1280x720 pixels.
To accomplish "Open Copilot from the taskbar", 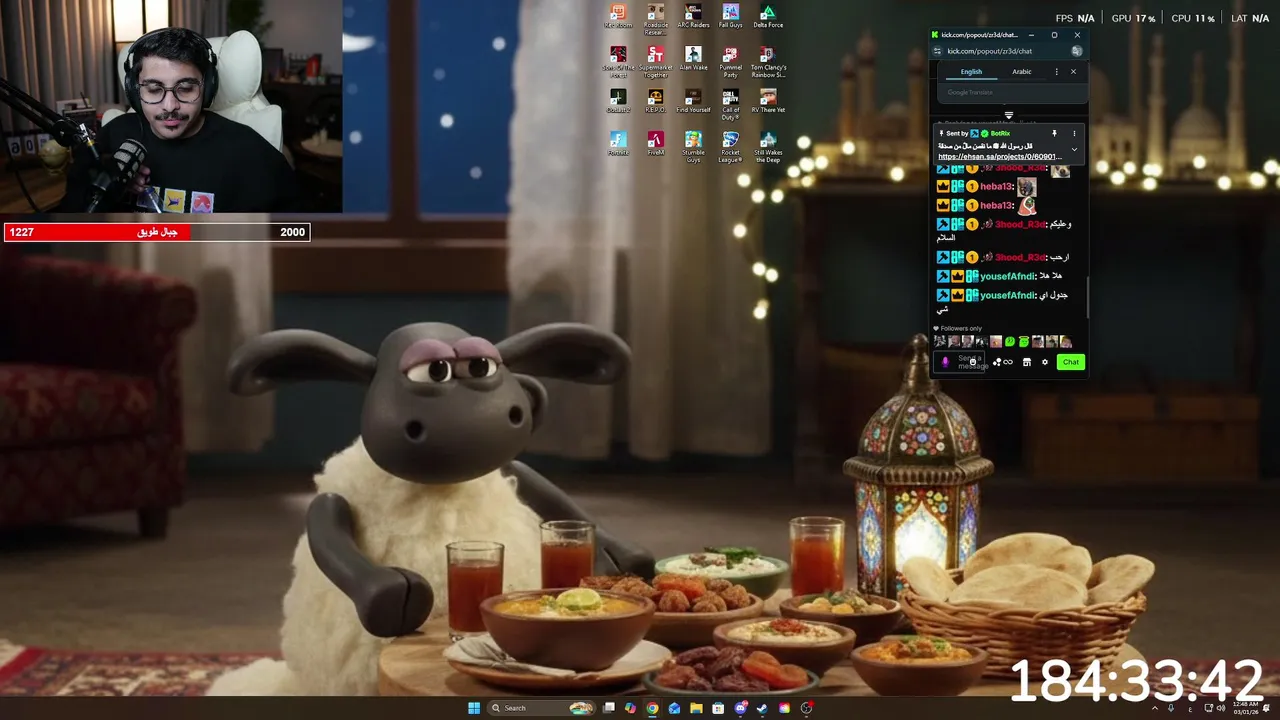I will 630,708.
